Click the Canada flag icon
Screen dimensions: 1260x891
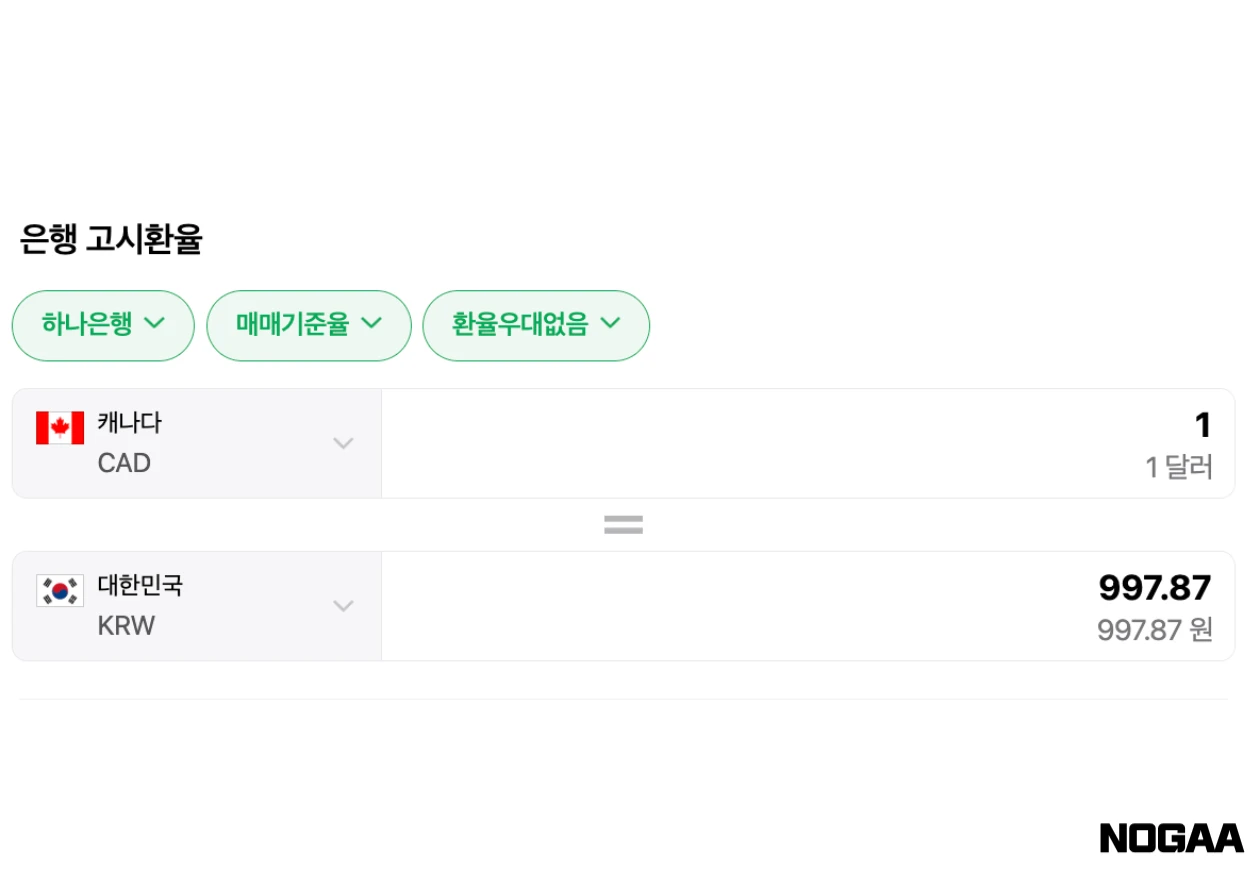pos(59,426)
